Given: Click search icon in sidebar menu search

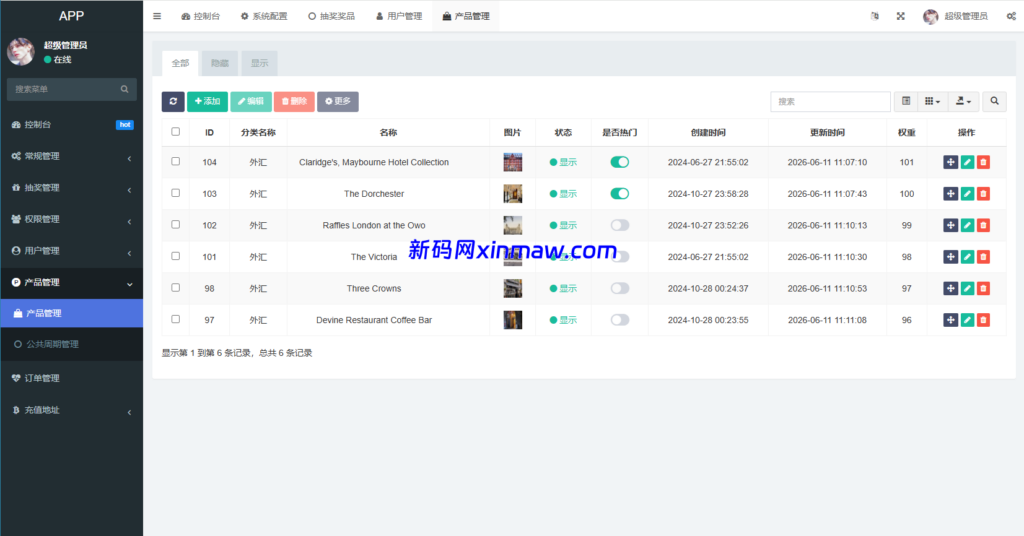Looking at the screenshot, I should click(124, 89).
